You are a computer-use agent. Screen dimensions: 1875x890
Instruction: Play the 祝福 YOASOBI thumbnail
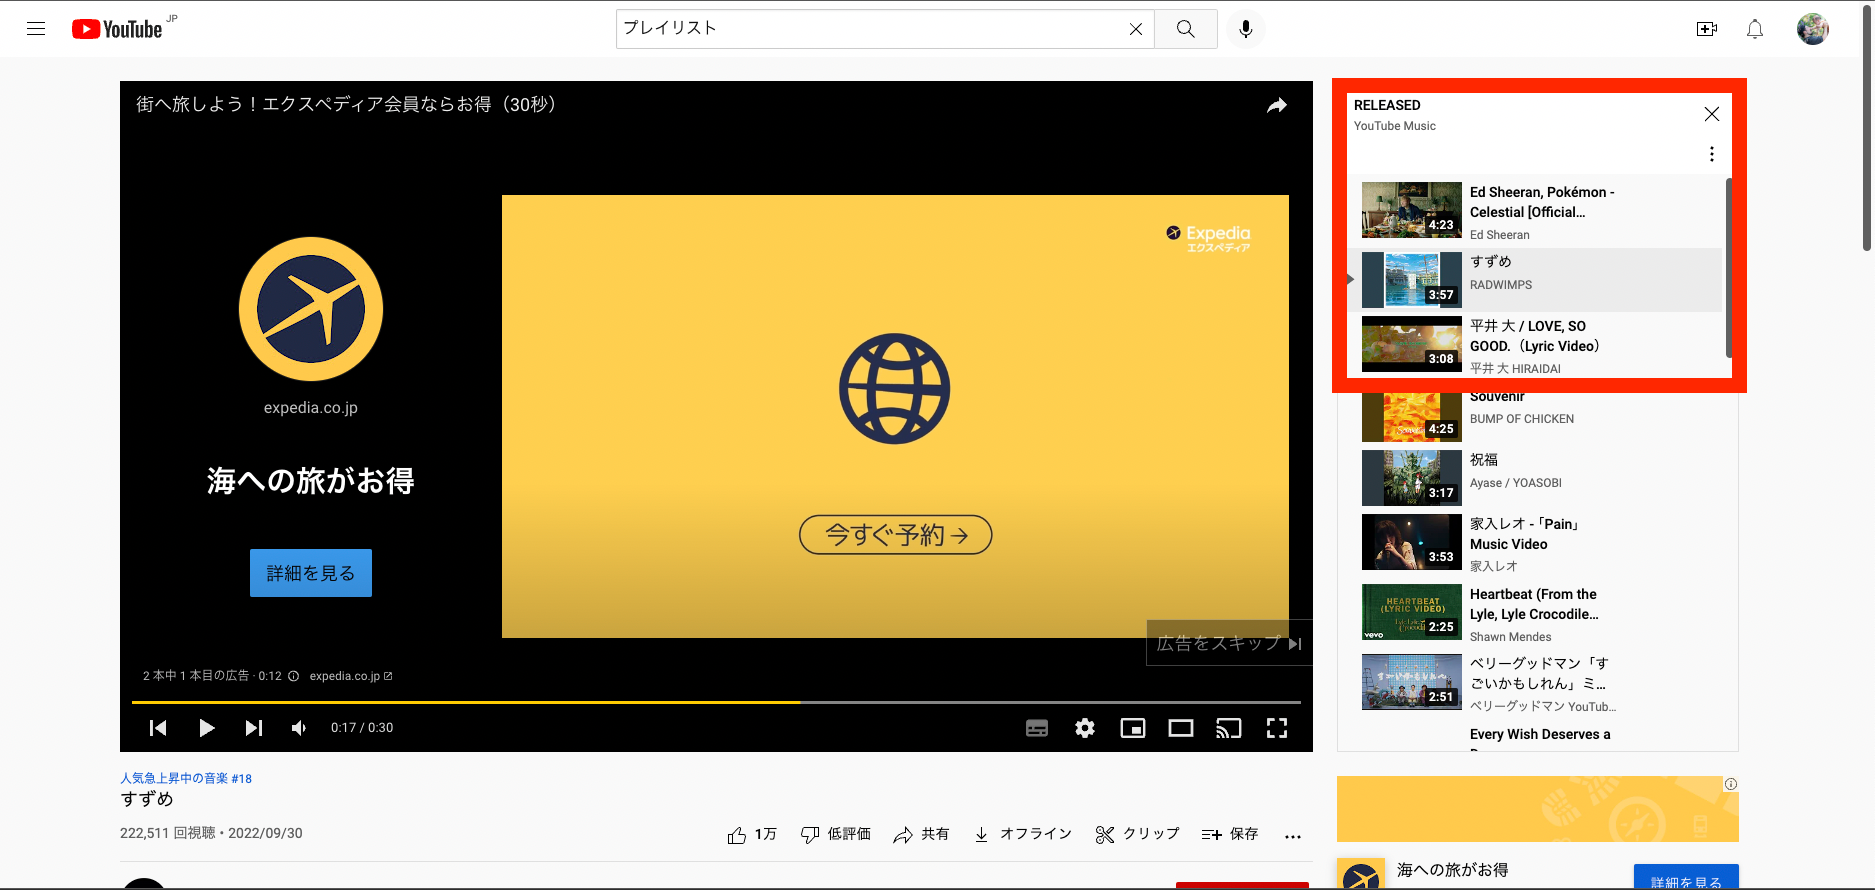click(x=1412, y=478)
